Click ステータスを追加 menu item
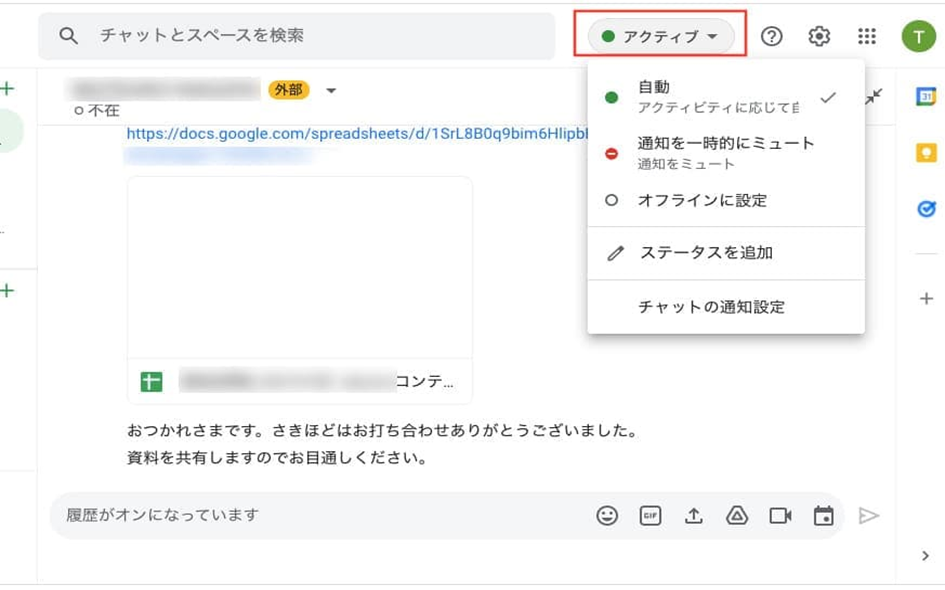This screenshot has height=590, width=945. click(x=705, y=253)
